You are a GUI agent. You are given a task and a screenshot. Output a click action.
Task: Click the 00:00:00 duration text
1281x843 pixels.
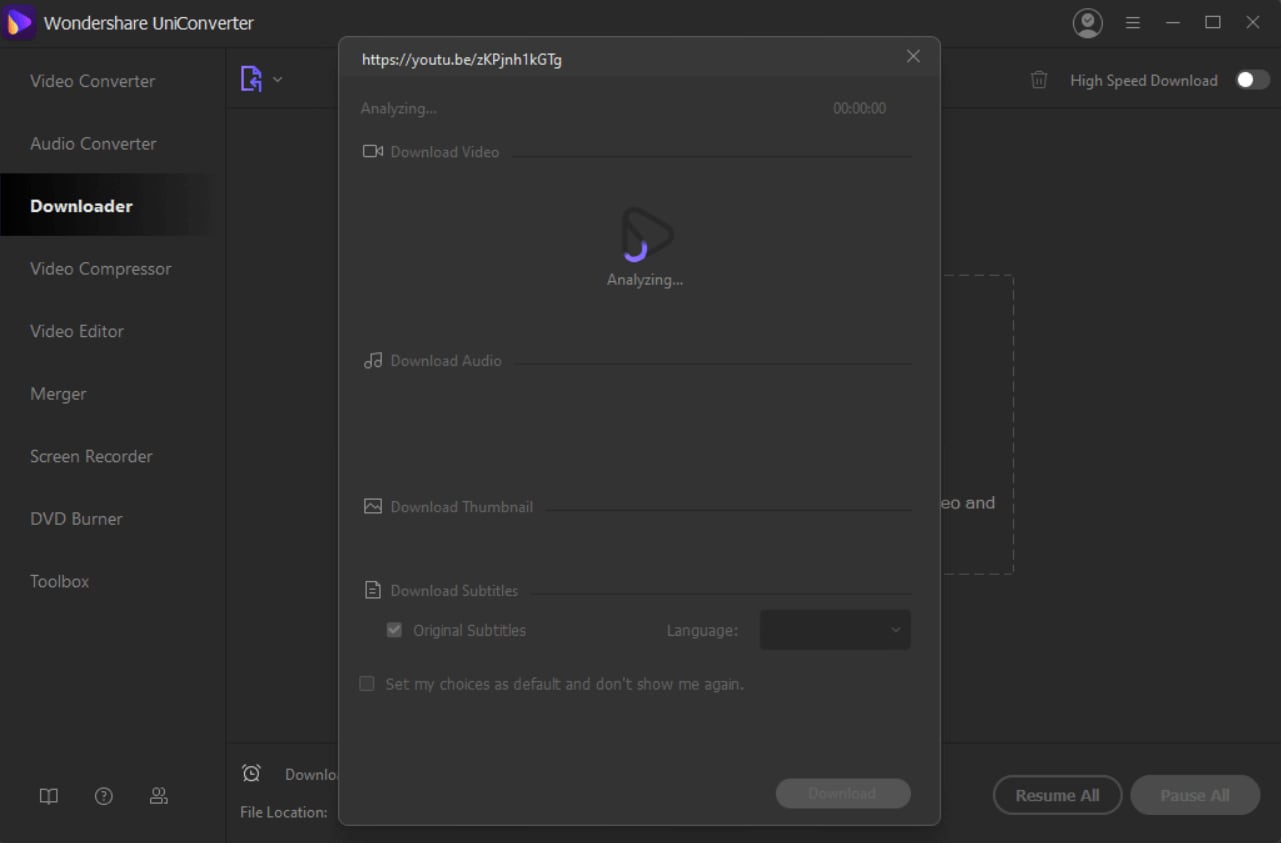860,108
